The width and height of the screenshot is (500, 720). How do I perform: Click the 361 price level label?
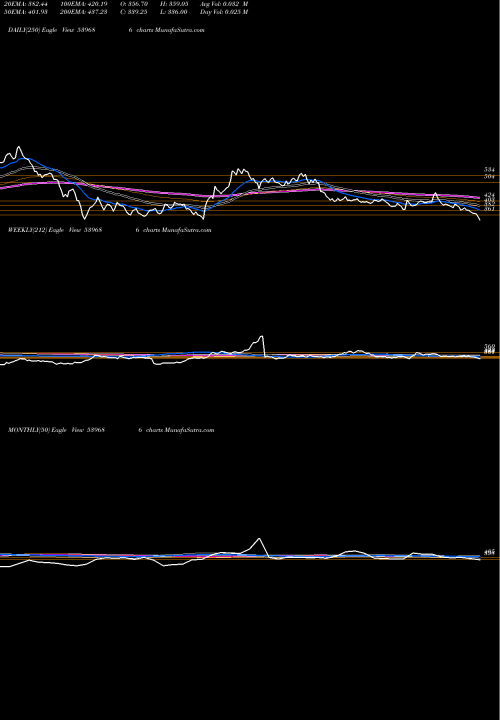(x=489, y=209)
